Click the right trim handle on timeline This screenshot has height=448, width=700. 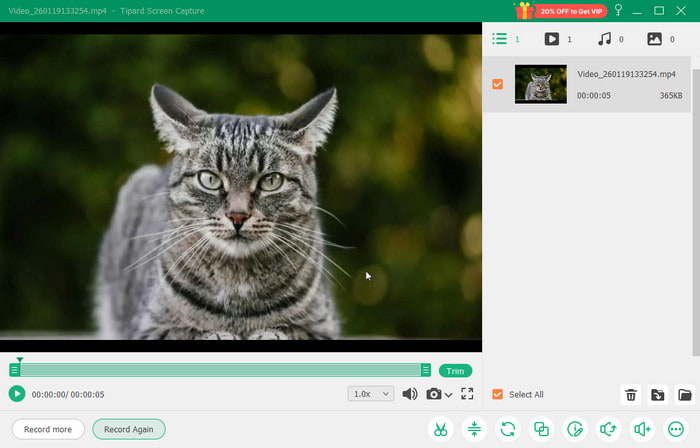425,370
